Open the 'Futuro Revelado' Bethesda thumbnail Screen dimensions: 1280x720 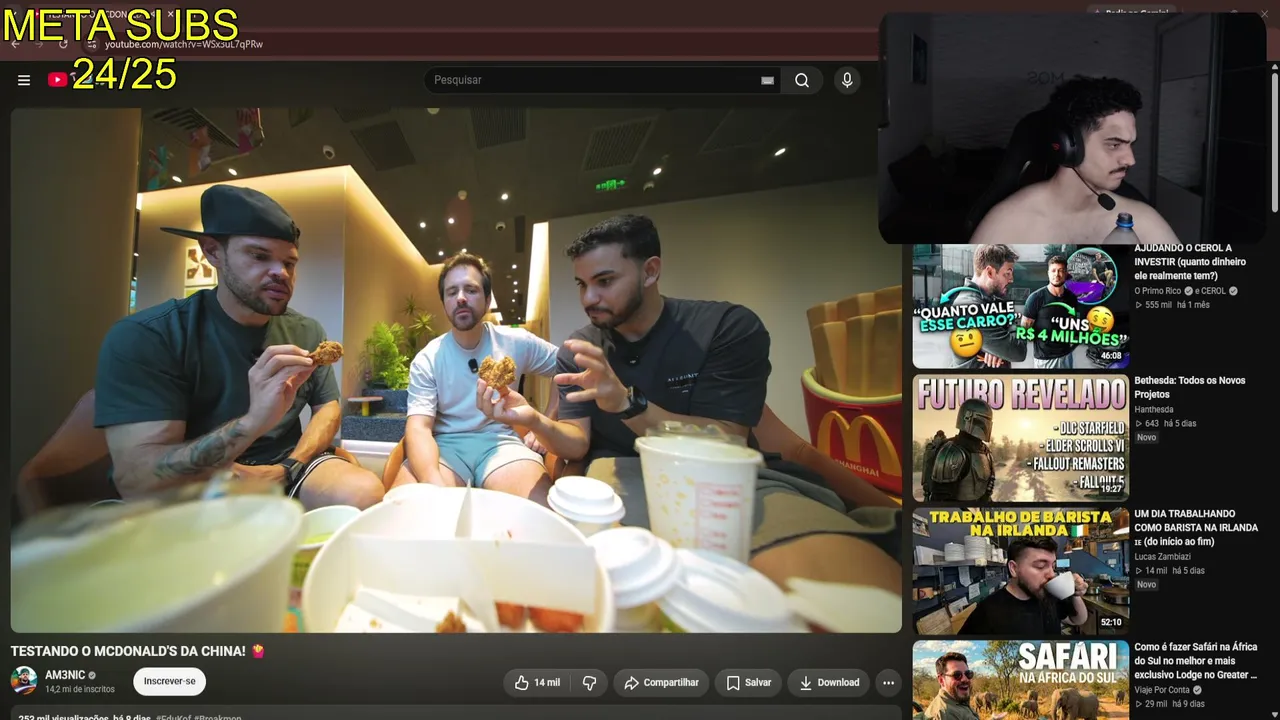[1021, 438]
